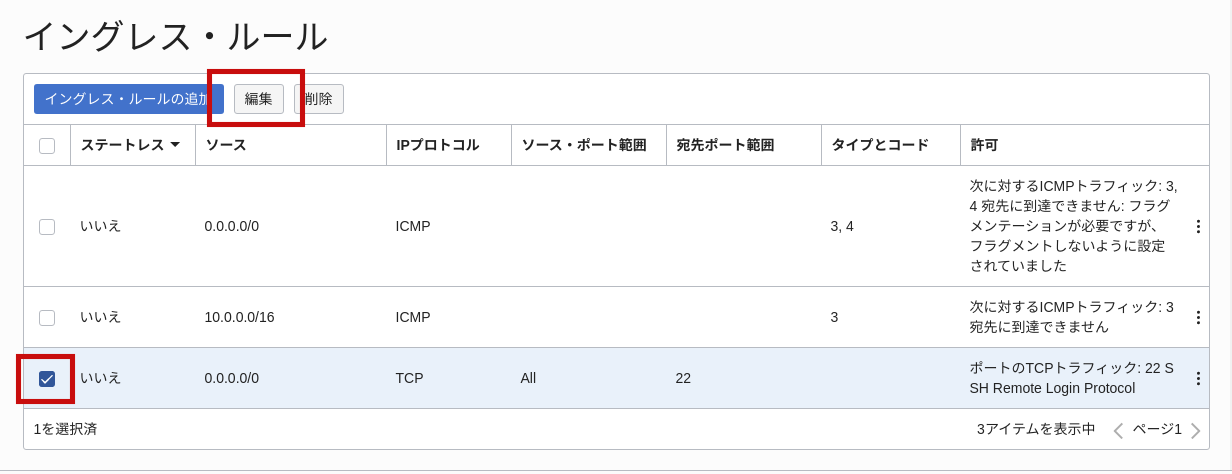
Task: Toggle the select-all checkbox in table header
Action: coord(47,146)
